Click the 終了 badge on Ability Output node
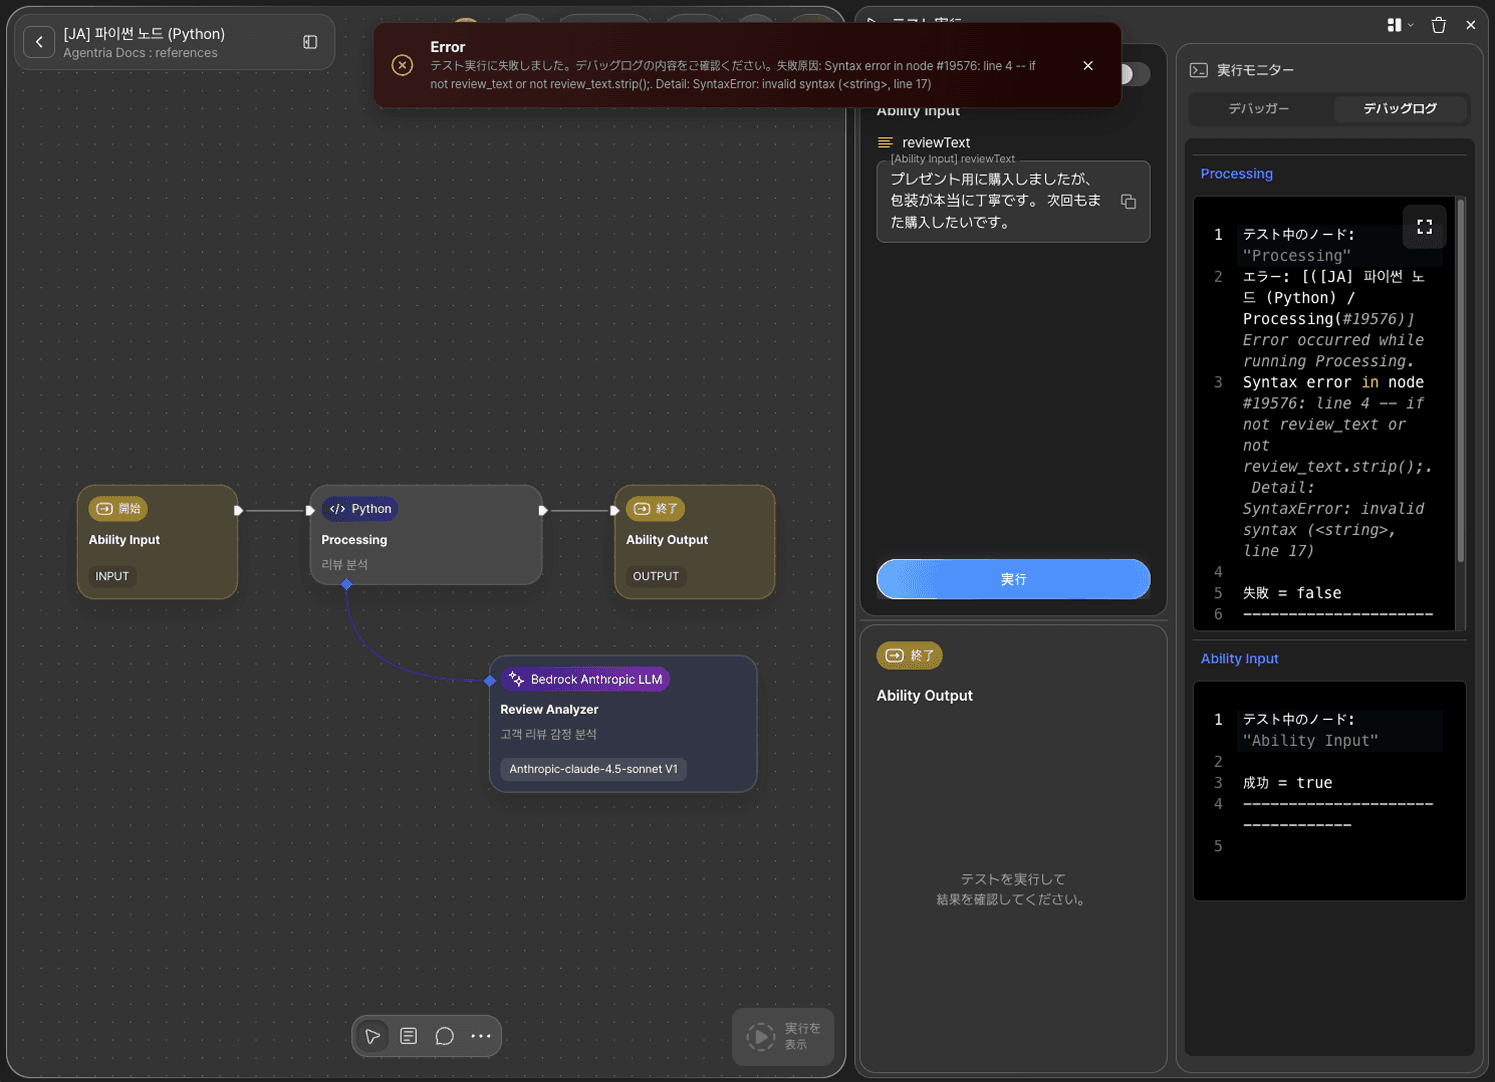1495x1082 pixels. click(x=656, y=509)
